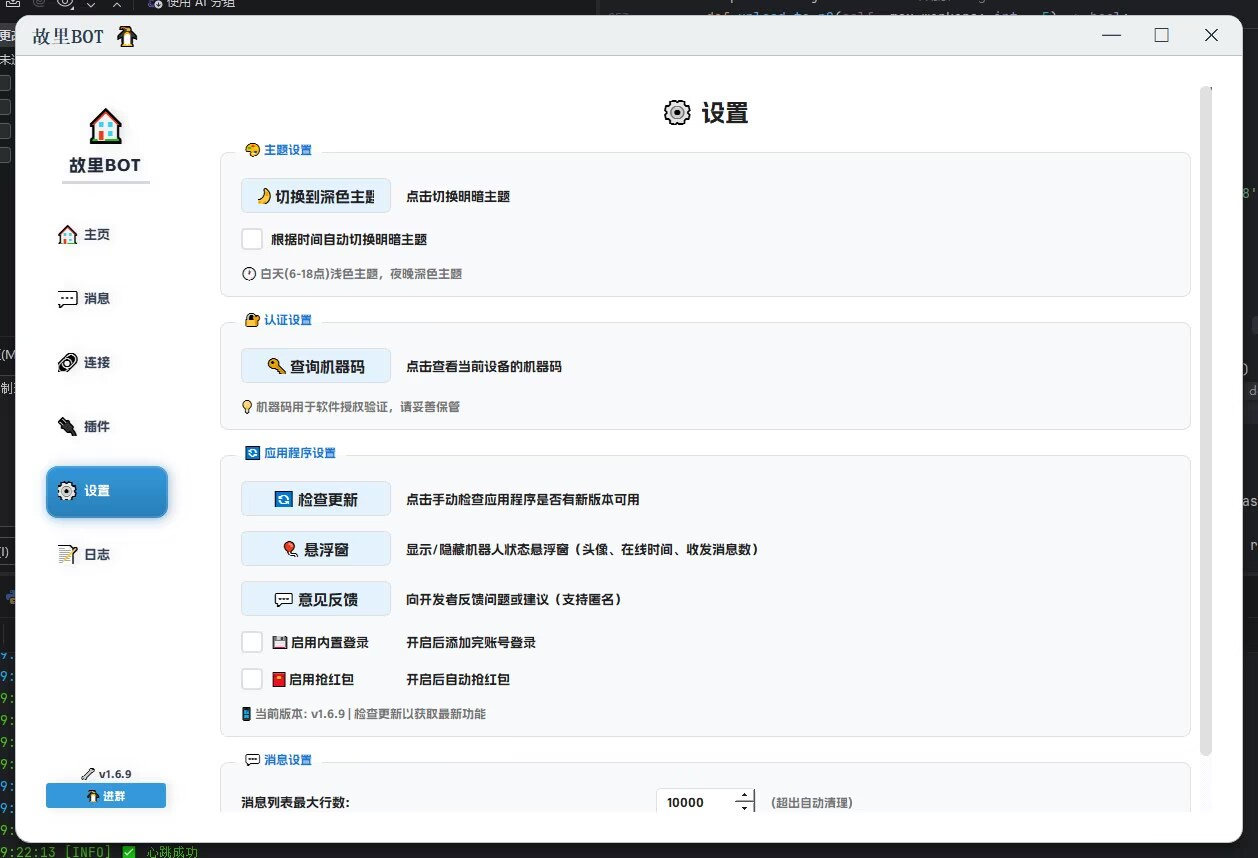Click the lock icon on 认证设置 header

(x=251, y=320)
